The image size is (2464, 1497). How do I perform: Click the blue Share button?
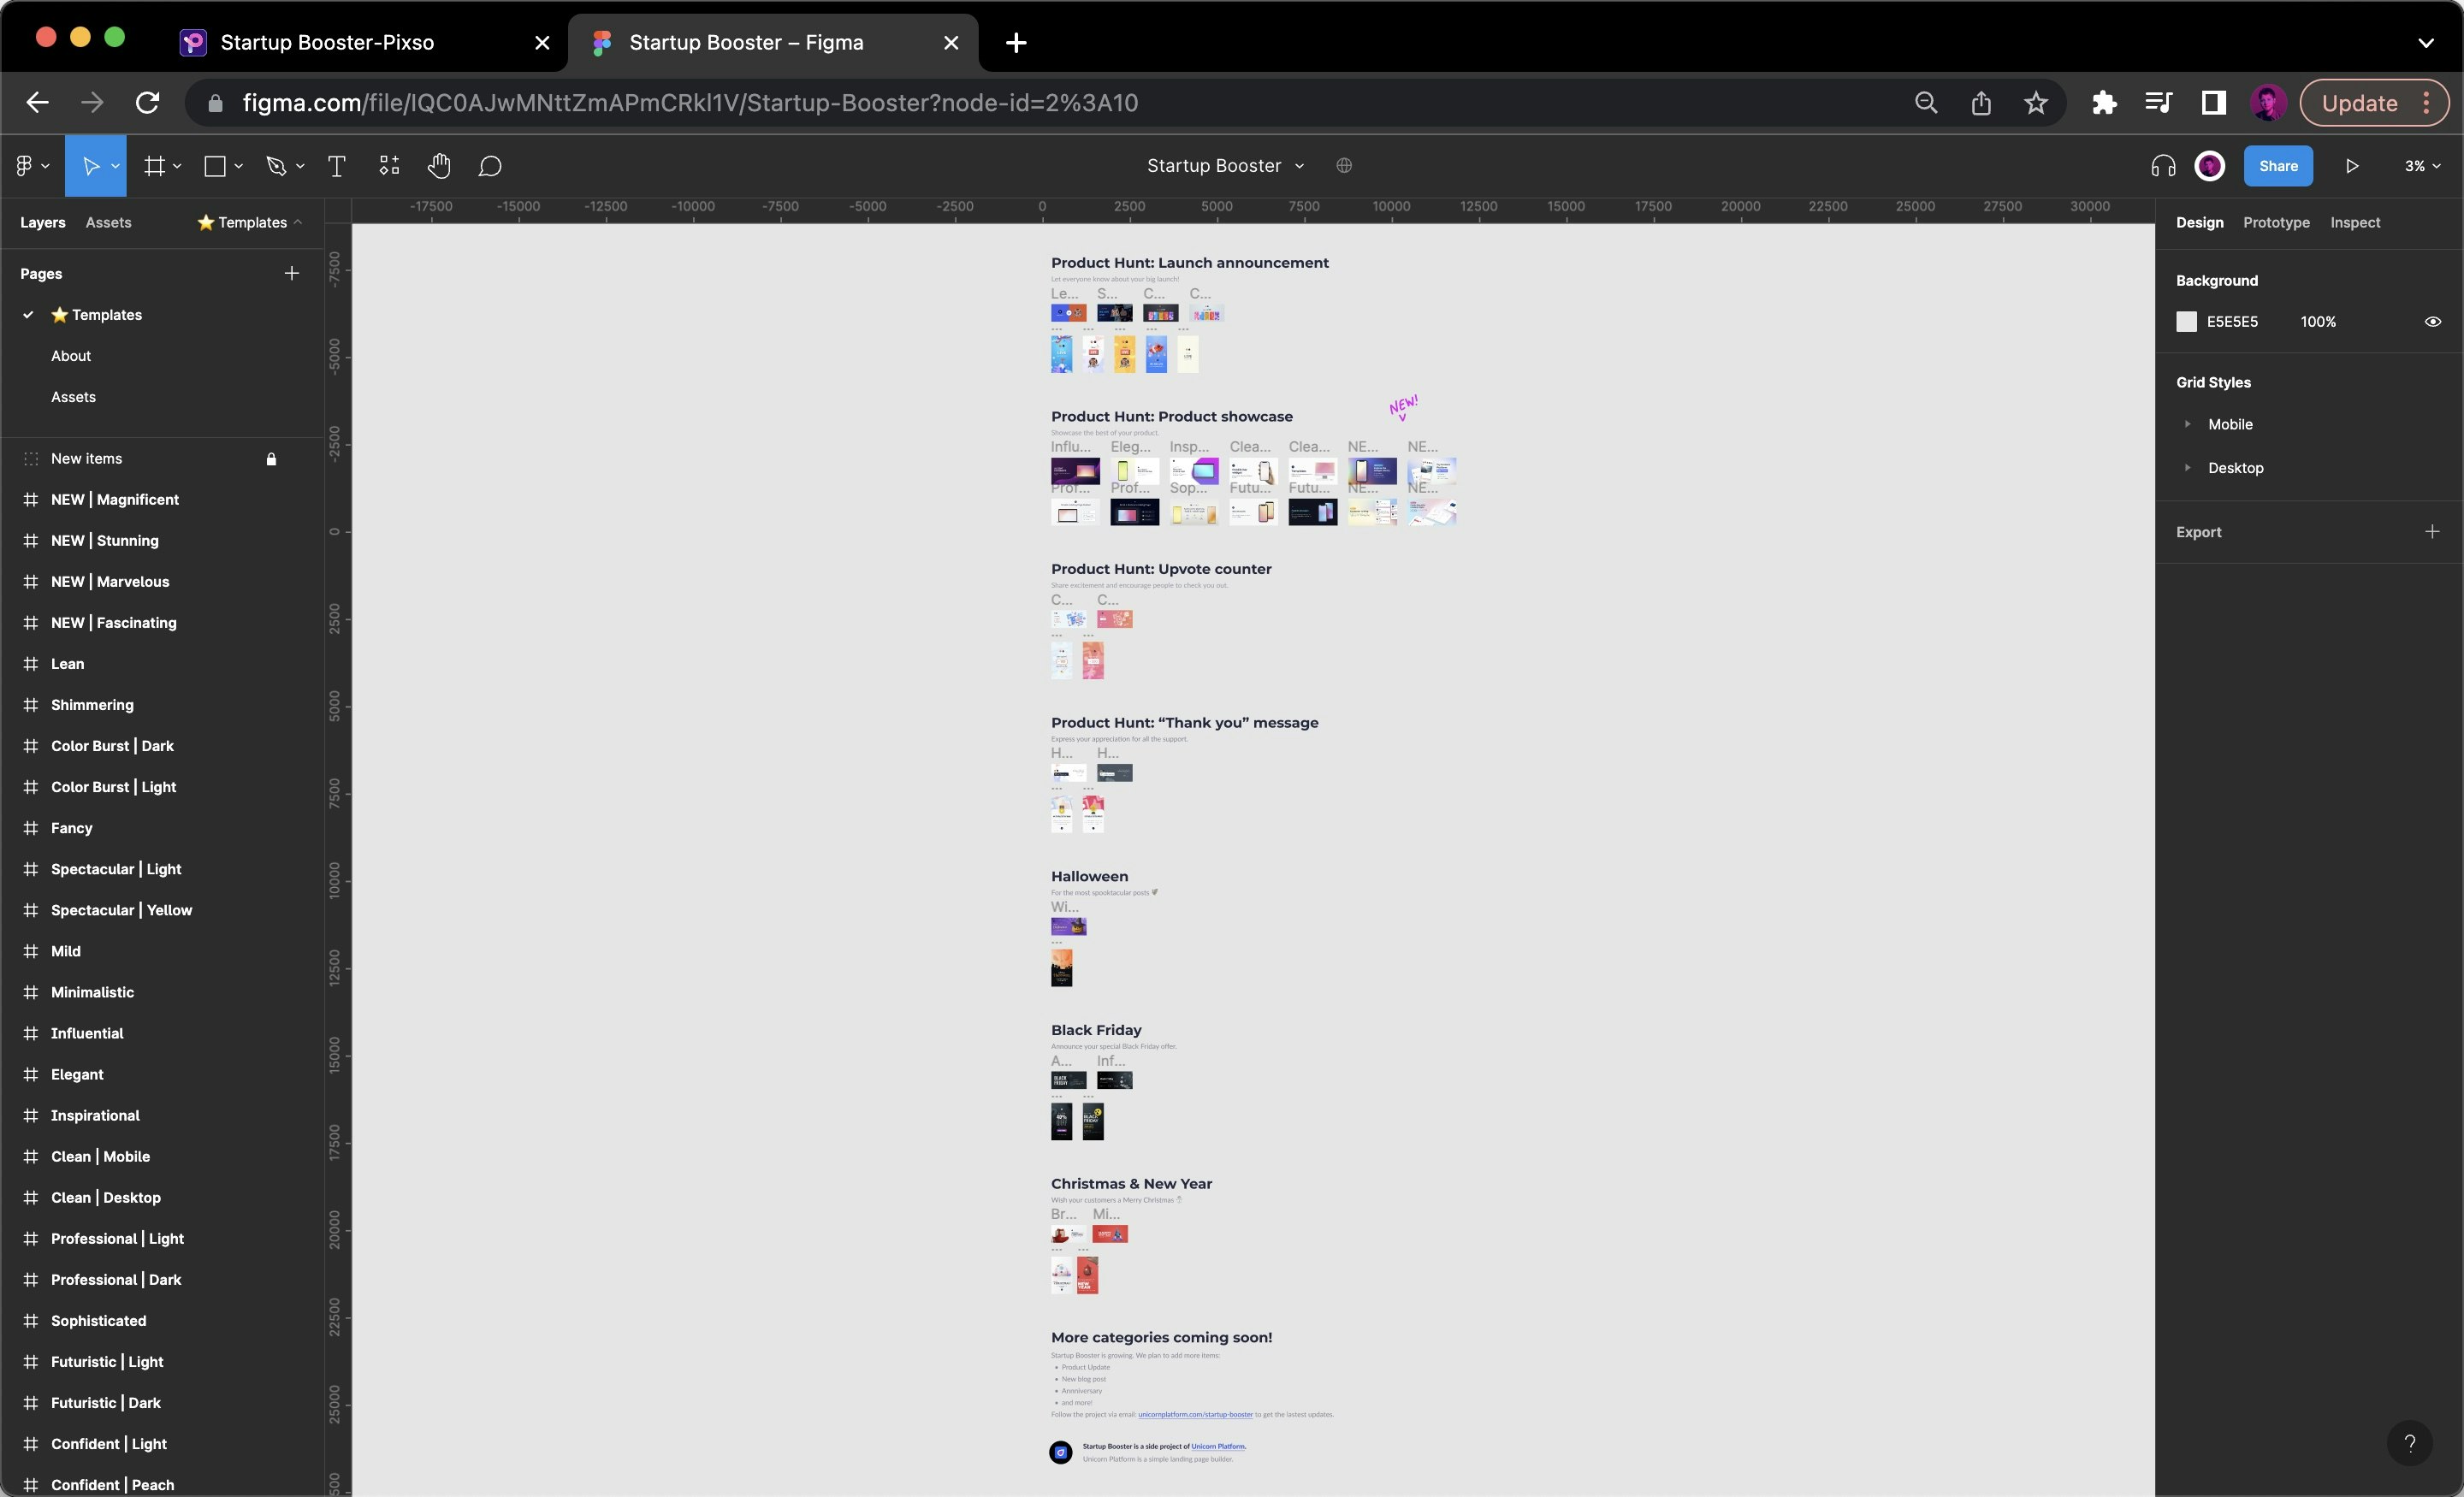pyautogui.click(x=2277, y=166)
